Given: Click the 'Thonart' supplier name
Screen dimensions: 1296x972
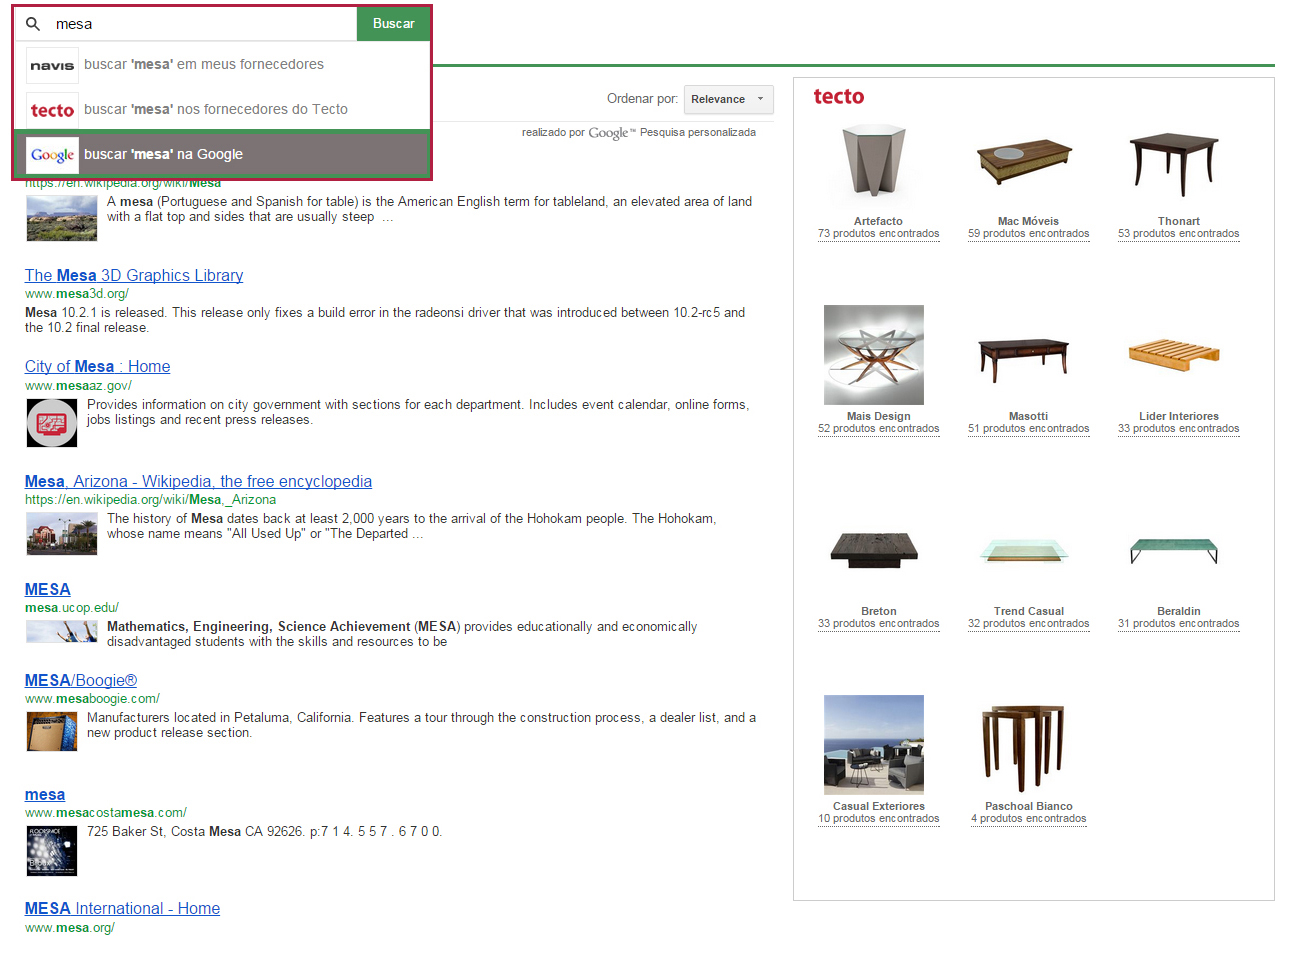Looking at the screenshot, I should pos(1178,222).
